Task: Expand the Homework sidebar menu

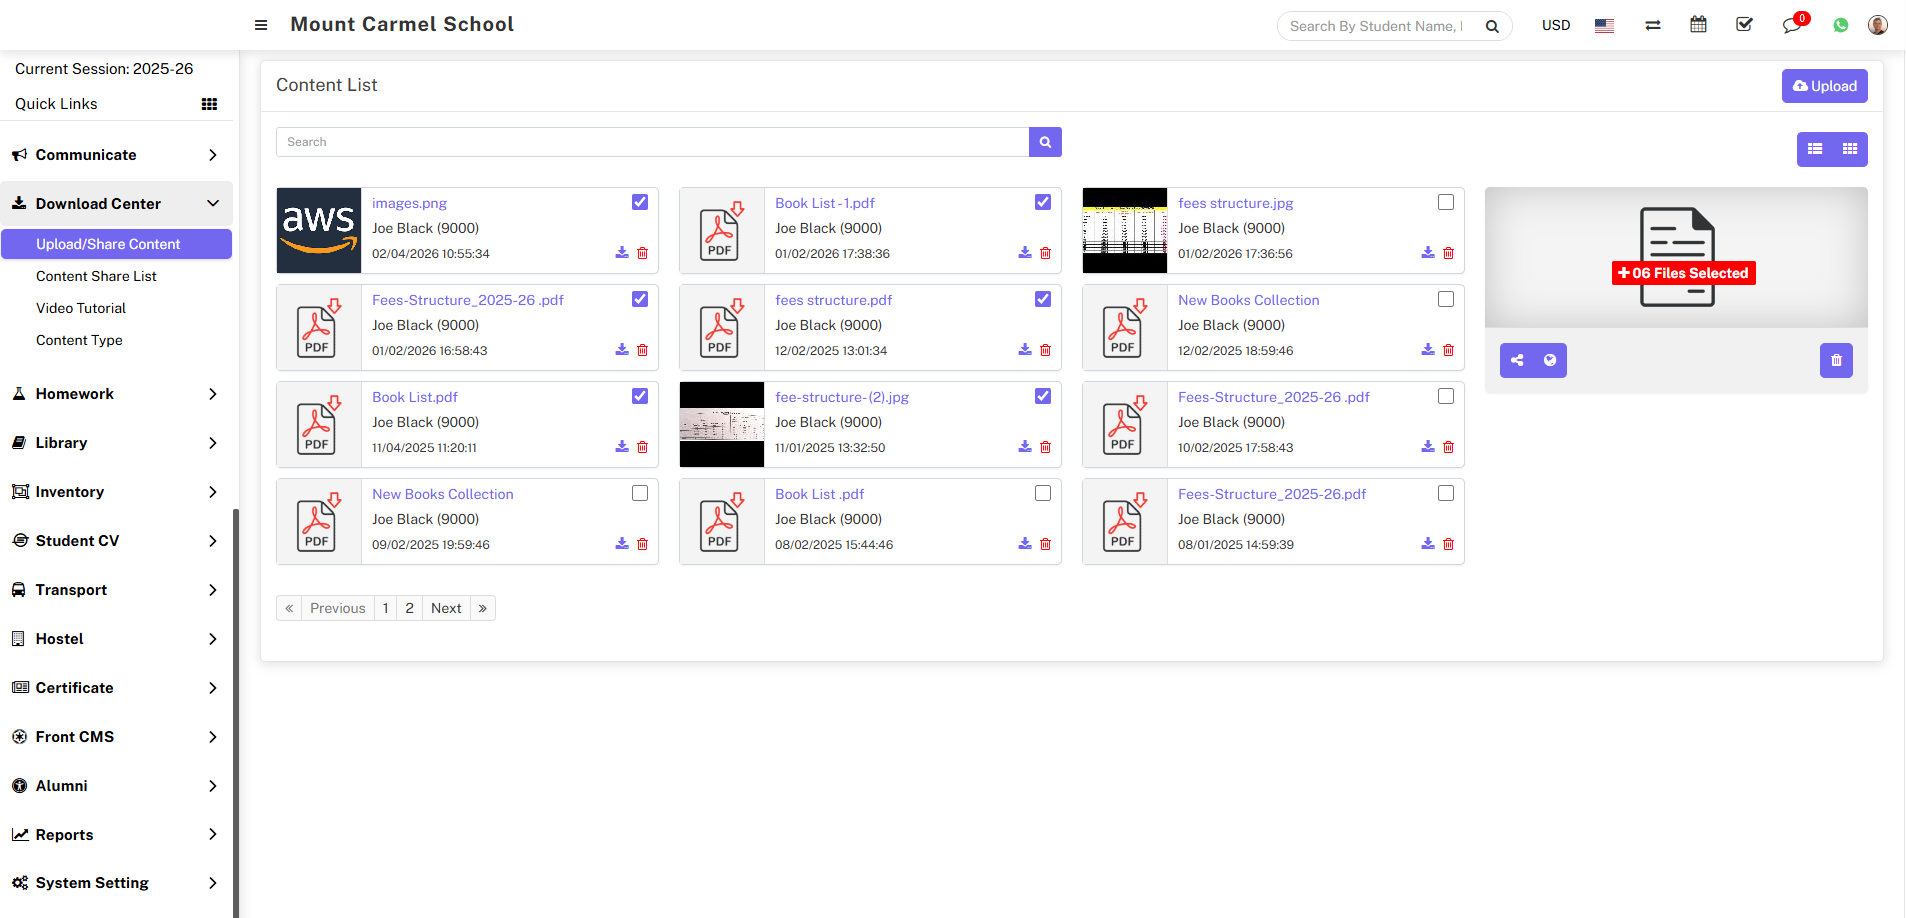Action: click(116, 394)
